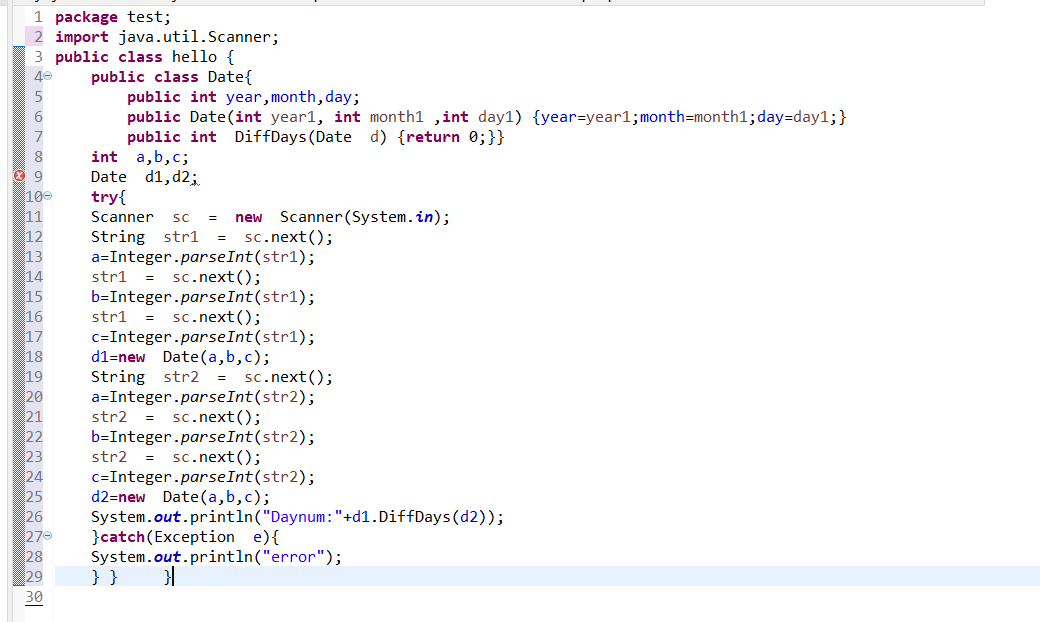The height and width of the screenshot is (622, 1040).
Task: Collapse the catch block fold on line 27
Action: coord(48,535)
